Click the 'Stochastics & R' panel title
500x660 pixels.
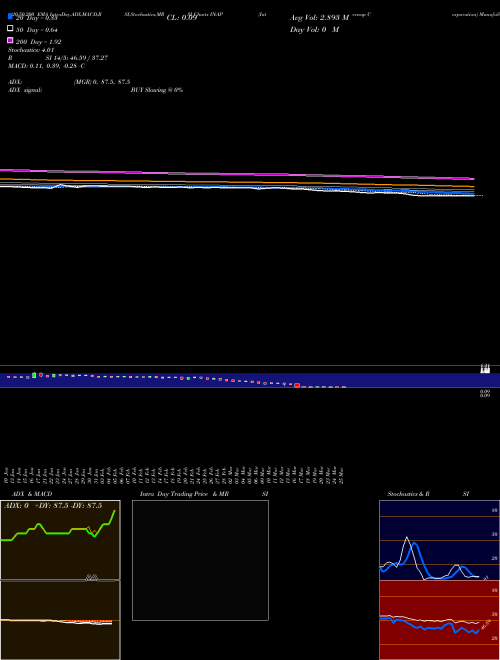(408, 494)
